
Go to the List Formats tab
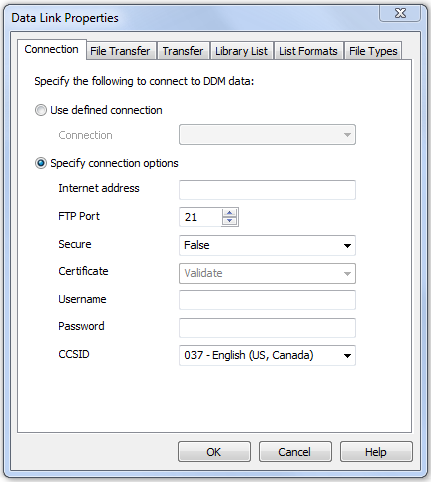click(308, 51)
